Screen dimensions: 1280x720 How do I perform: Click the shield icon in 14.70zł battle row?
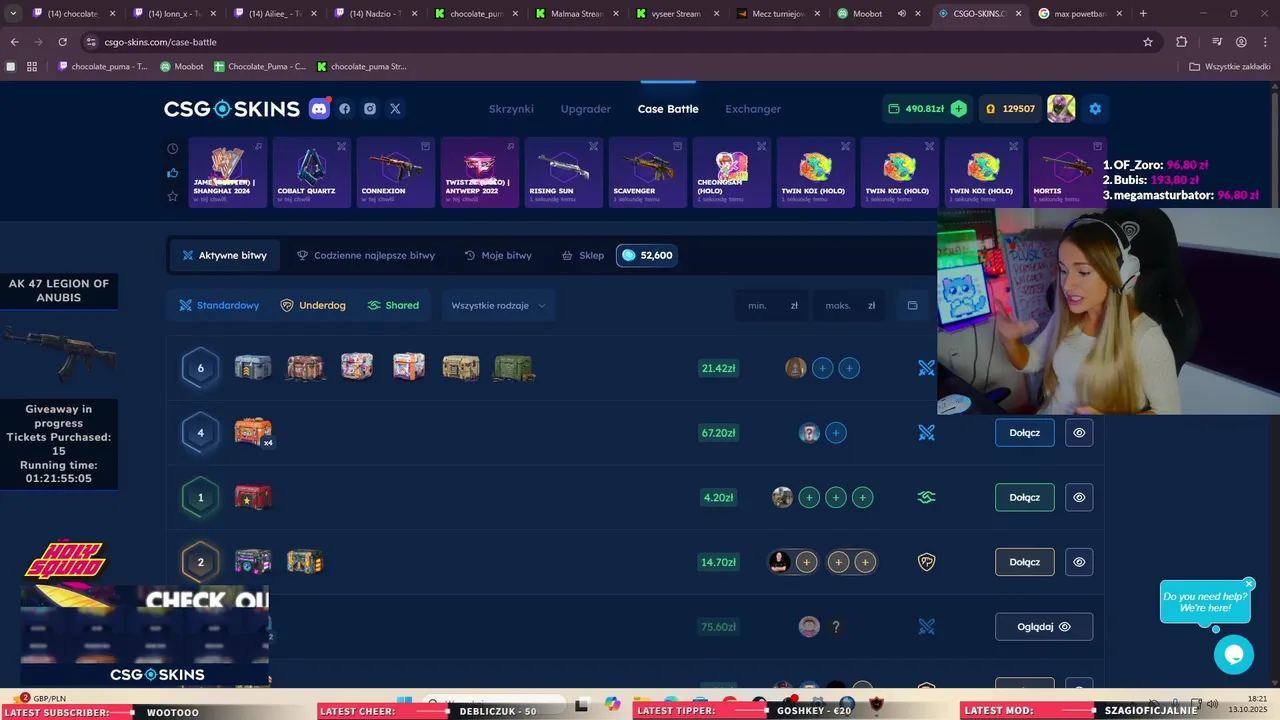tap(926, 562)
